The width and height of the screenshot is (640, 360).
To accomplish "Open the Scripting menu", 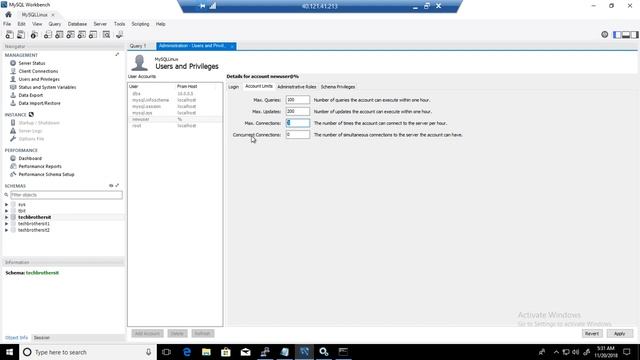I will 140,24.
